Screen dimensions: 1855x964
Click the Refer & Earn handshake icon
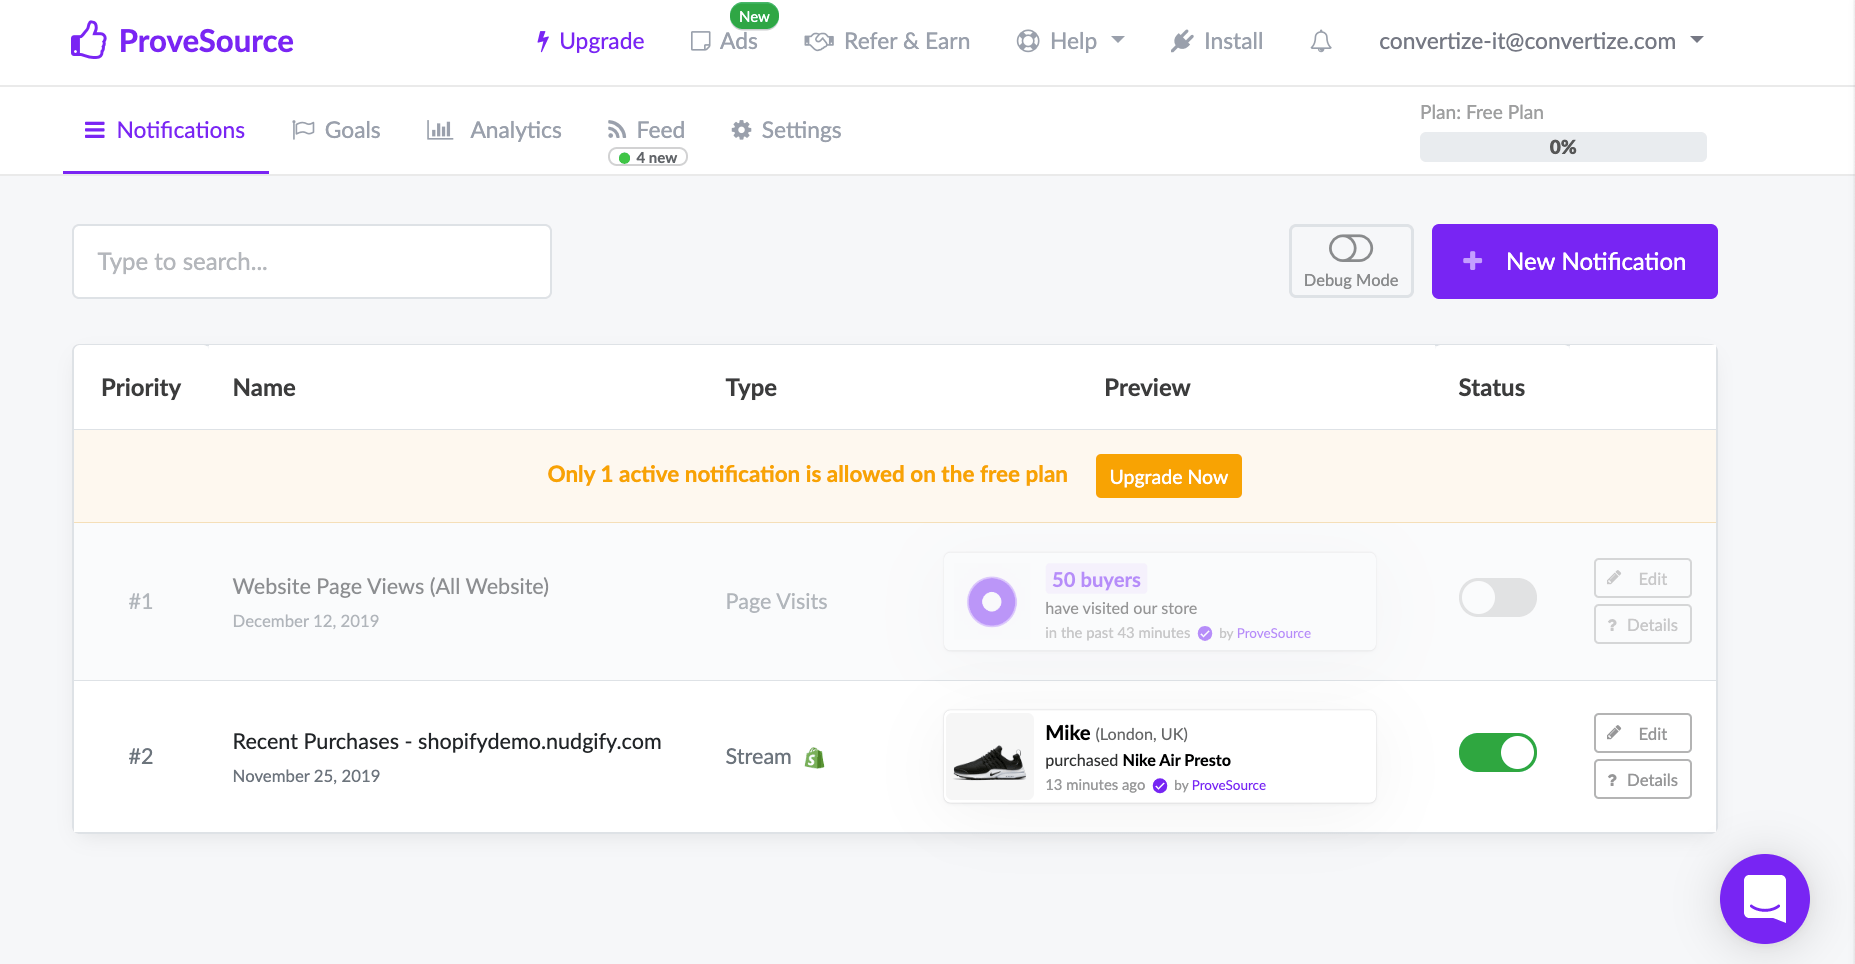click(x=819, y=41)
